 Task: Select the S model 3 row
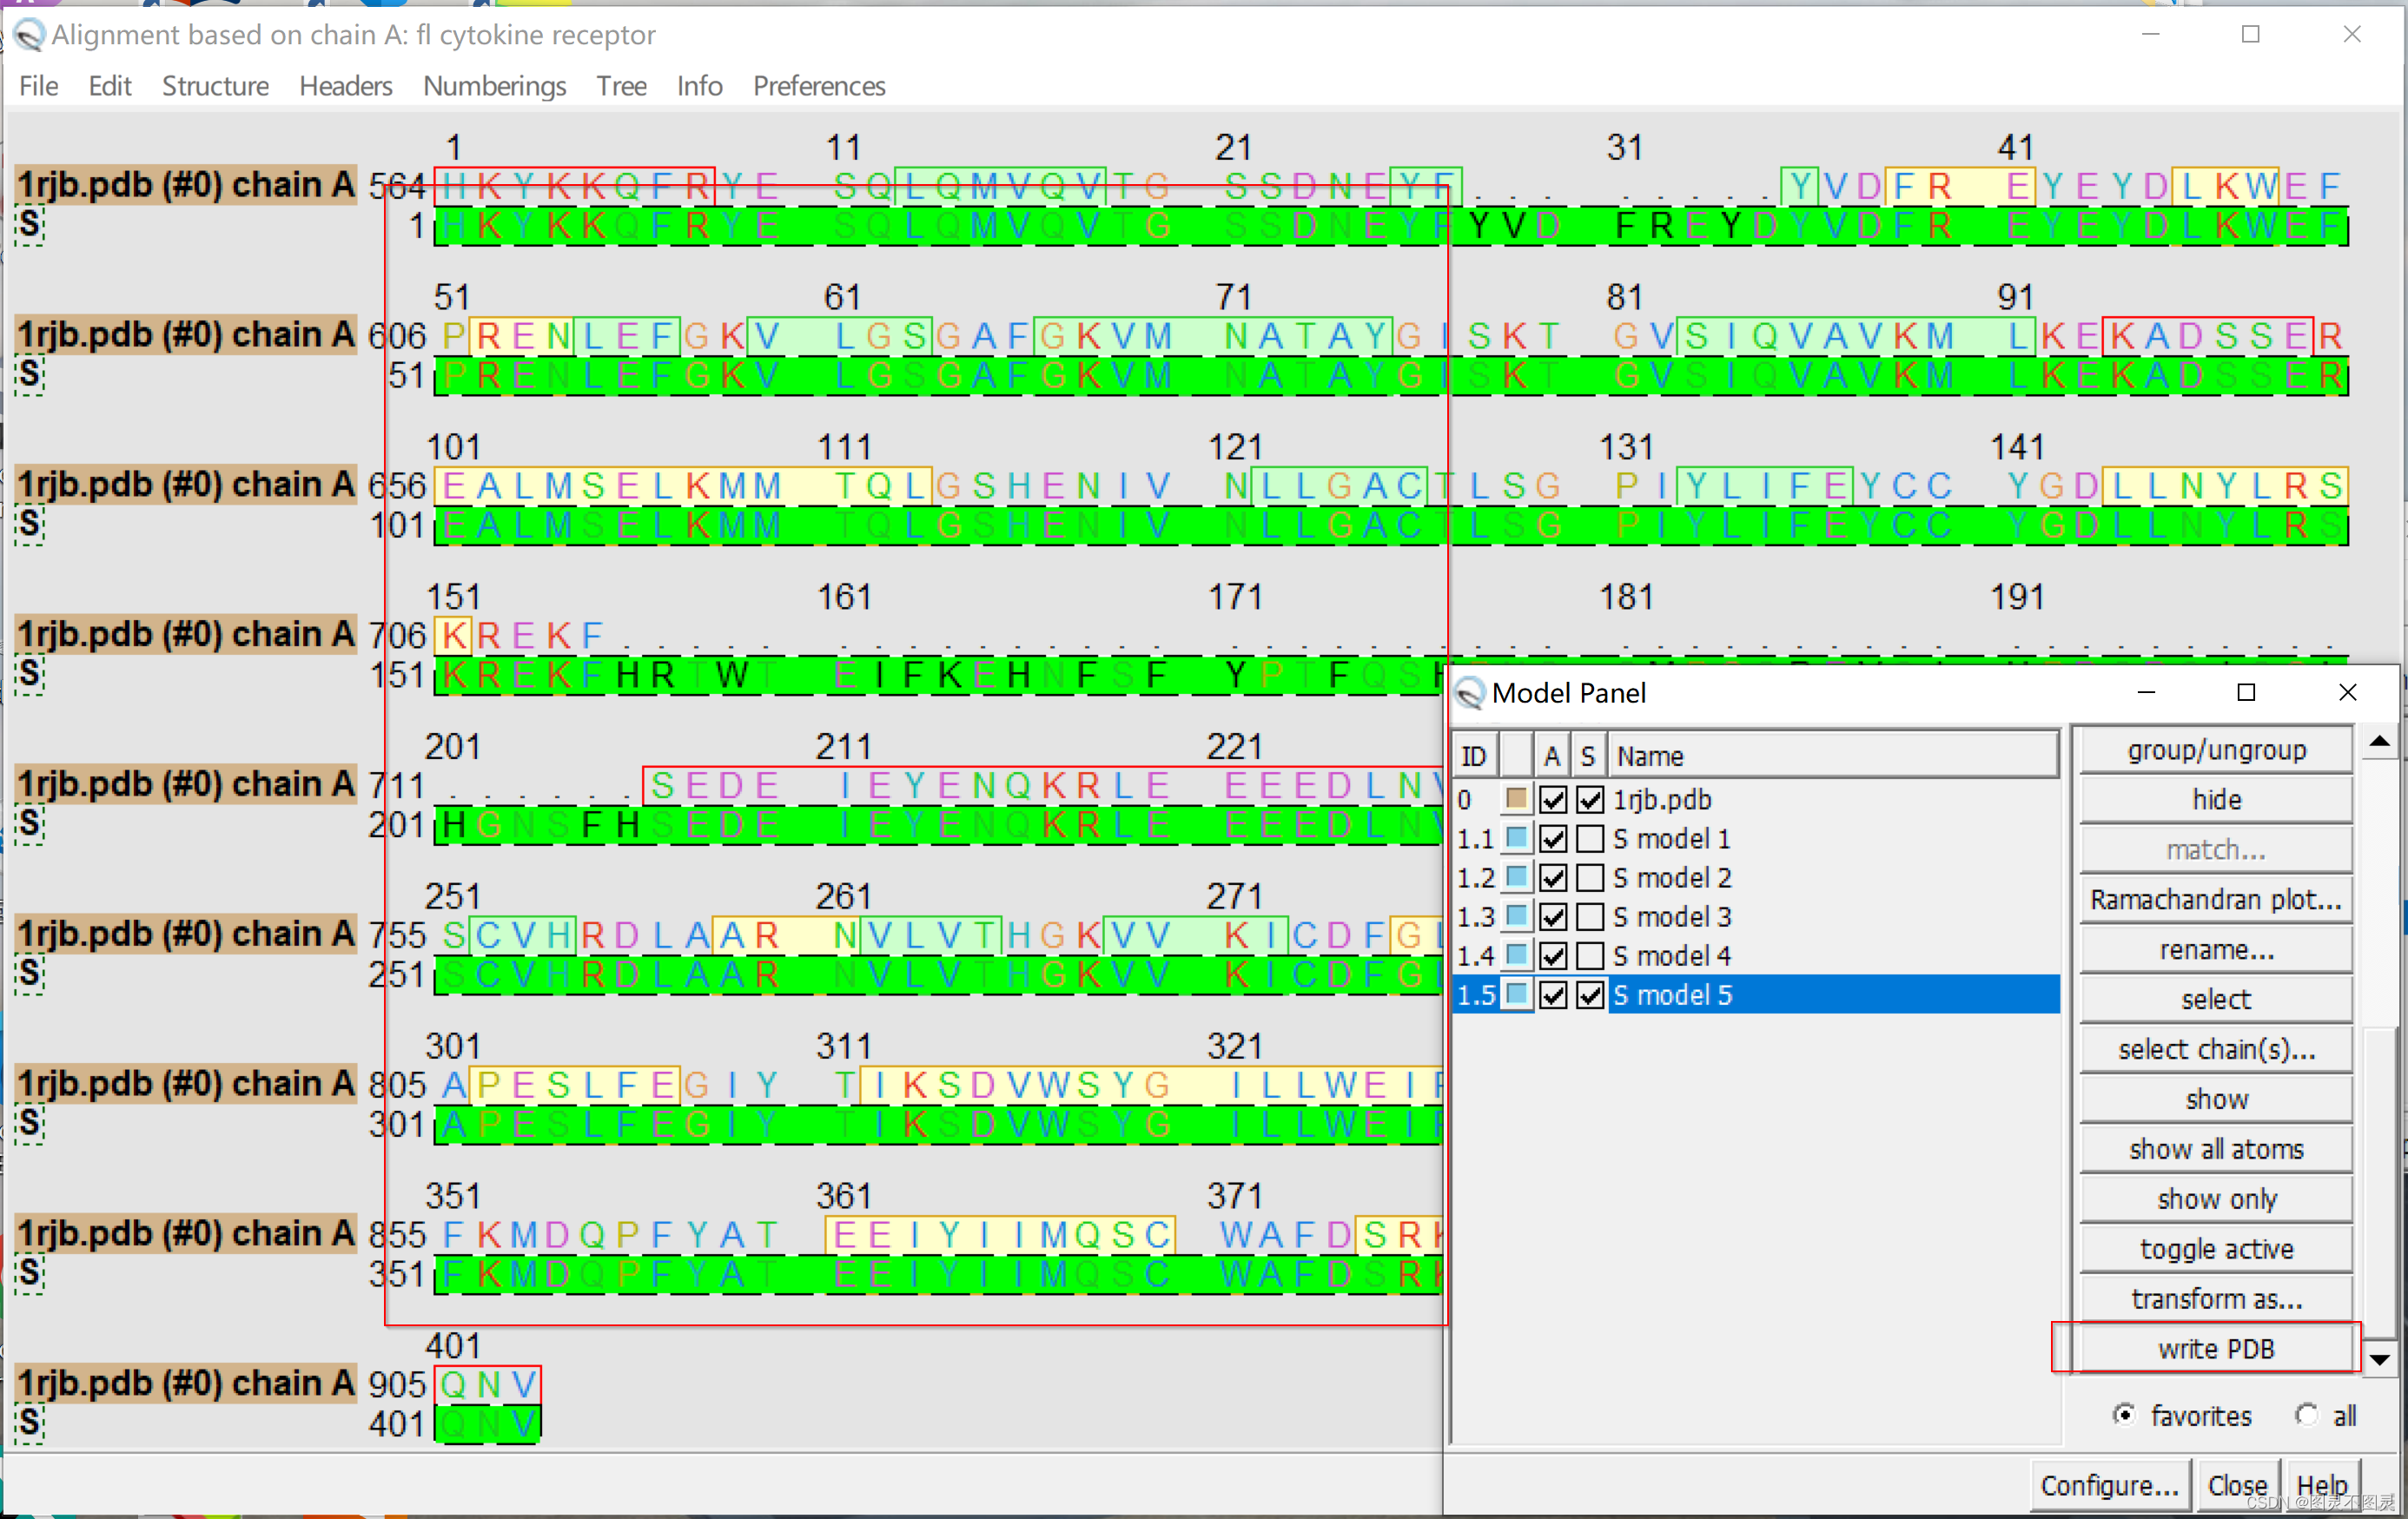tap(1671, 917)
